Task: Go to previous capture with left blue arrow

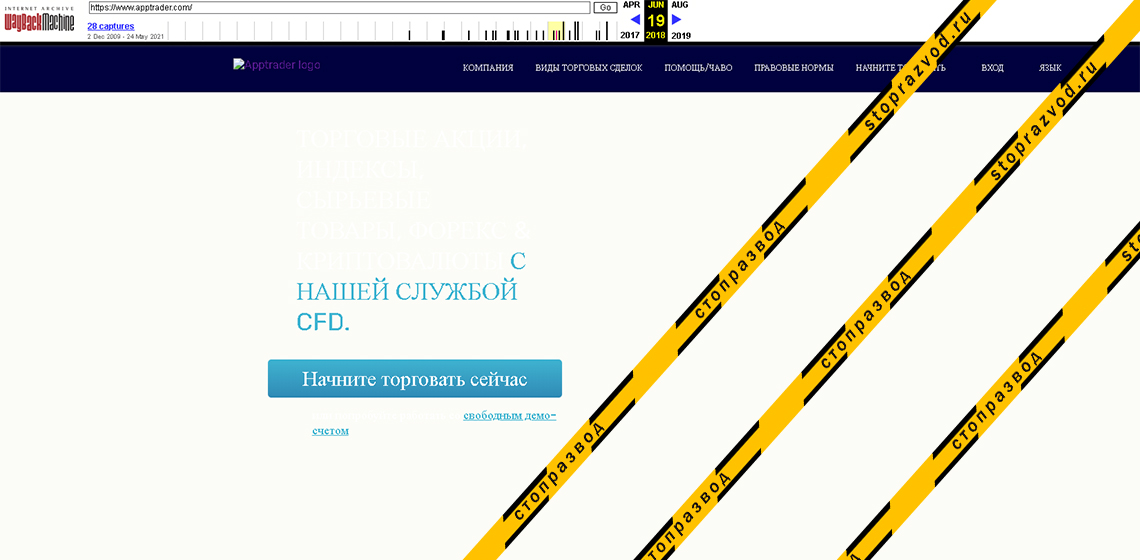Action: coord(635,20)
